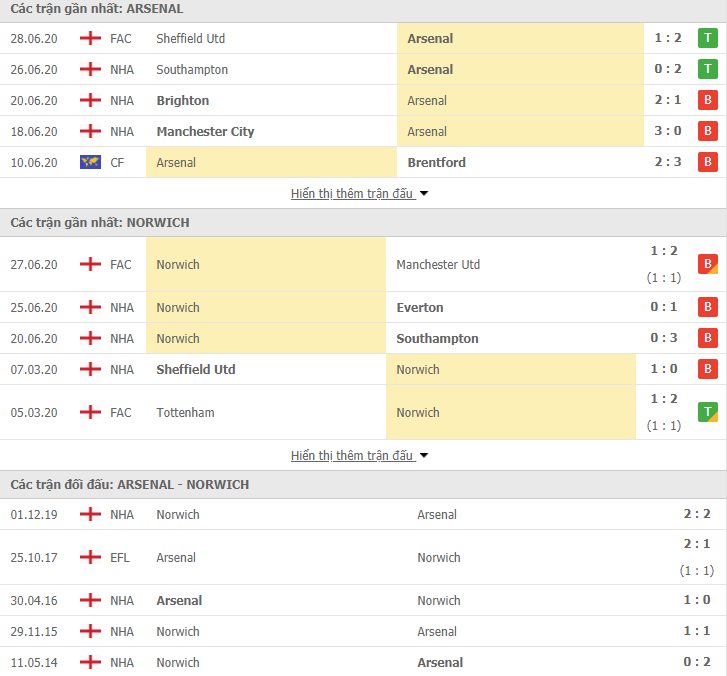Click England flag on 25.10.17 EFL row
This screenshot has height=676, width=727.
(90, 557)
